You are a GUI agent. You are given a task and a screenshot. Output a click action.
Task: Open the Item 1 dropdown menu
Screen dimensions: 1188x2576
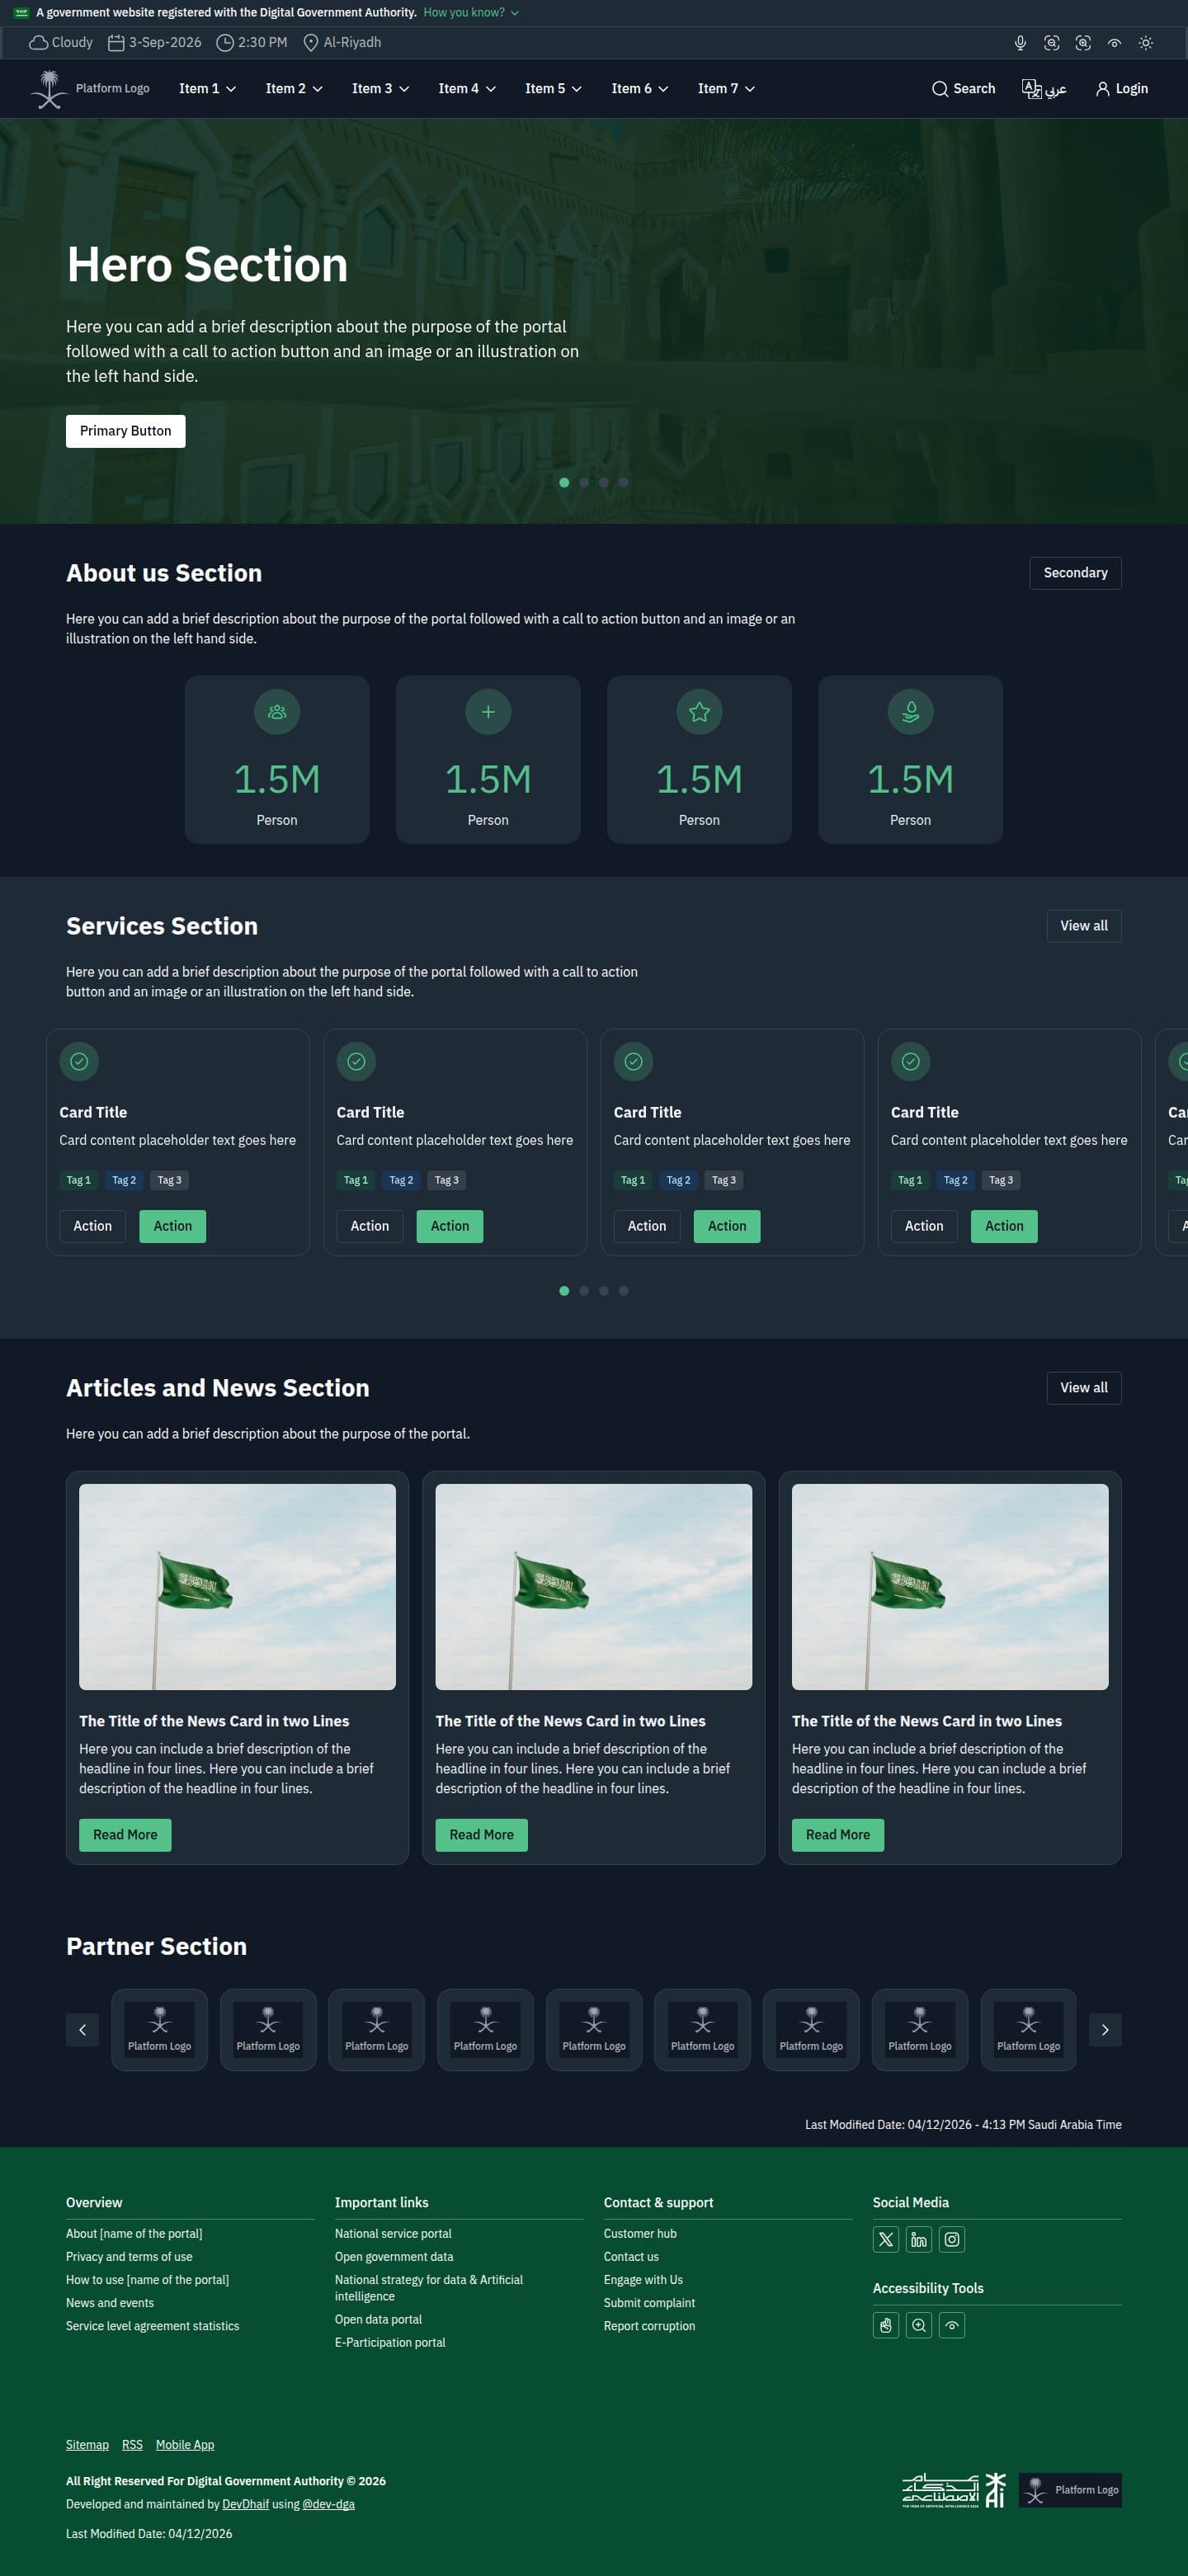tap(207, 89)
